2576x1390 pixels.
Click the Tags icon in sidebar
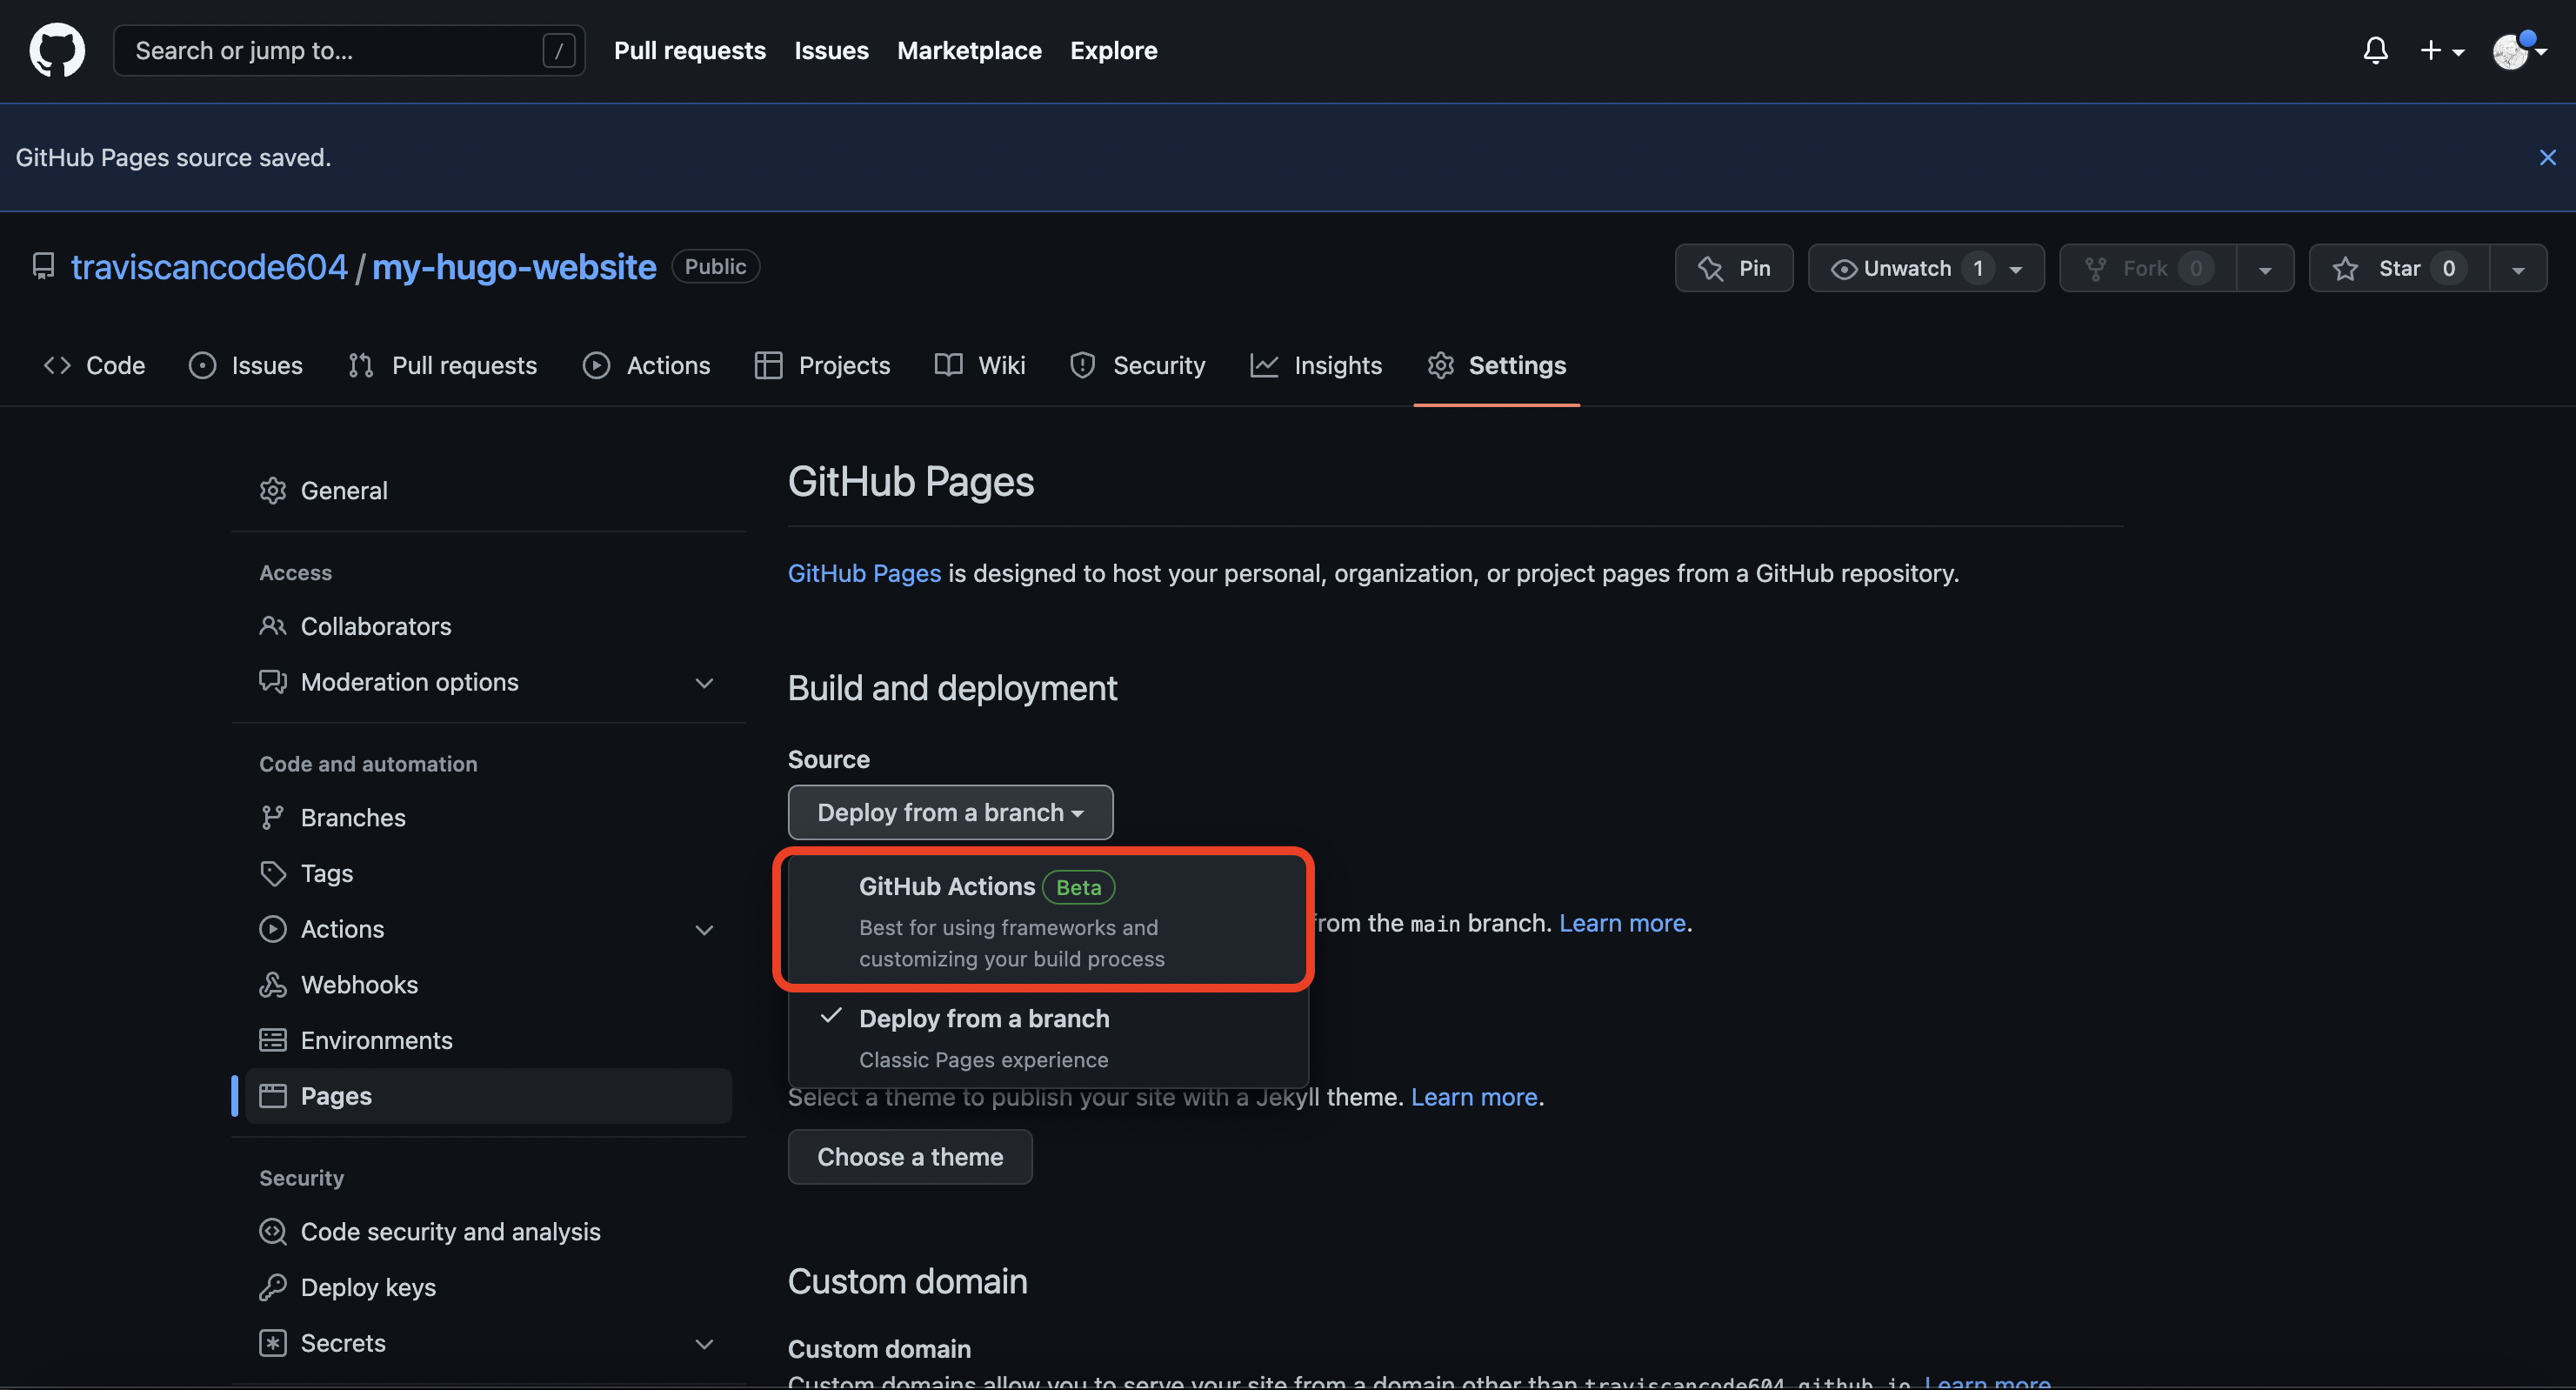tap(272, 873)
